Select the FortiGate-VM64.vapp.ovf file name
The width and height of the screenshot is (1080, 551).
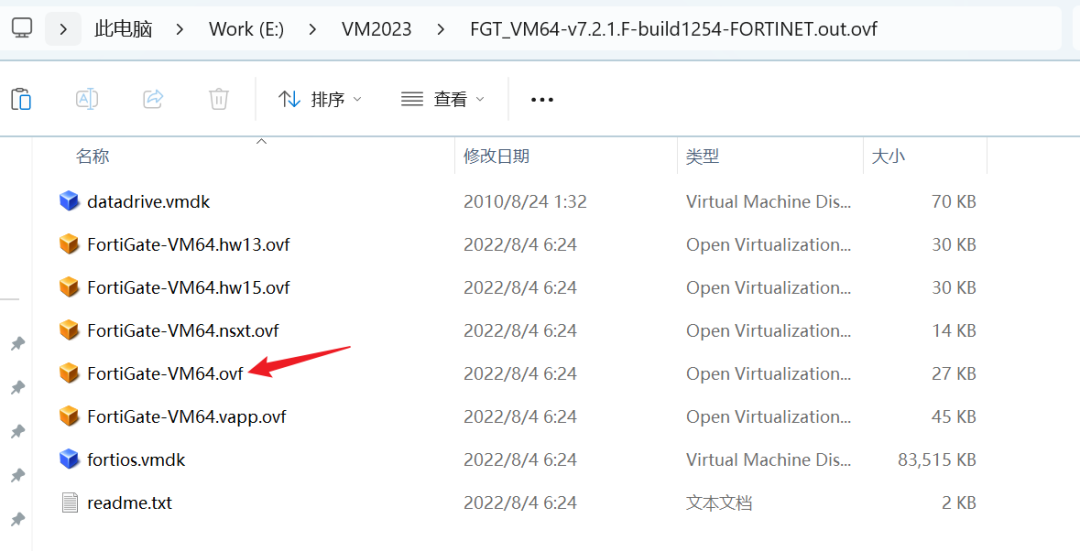pyautogui.click(x=187, y=417)
